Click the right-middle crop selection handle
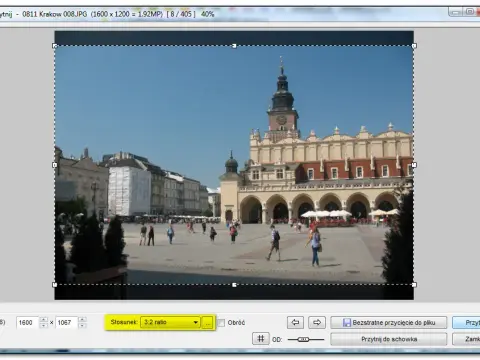The image size is (480, 360). tap(414, 165)
